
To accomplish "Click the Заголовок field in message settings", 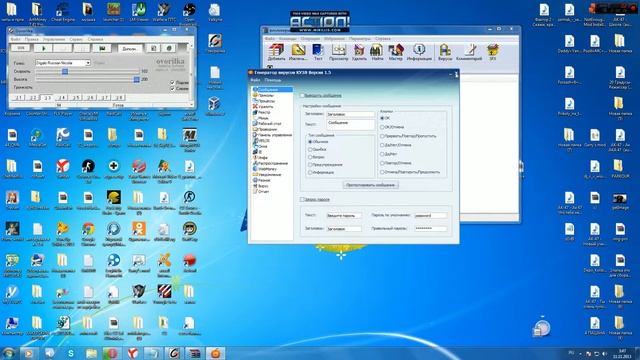I will click(350, 114).
